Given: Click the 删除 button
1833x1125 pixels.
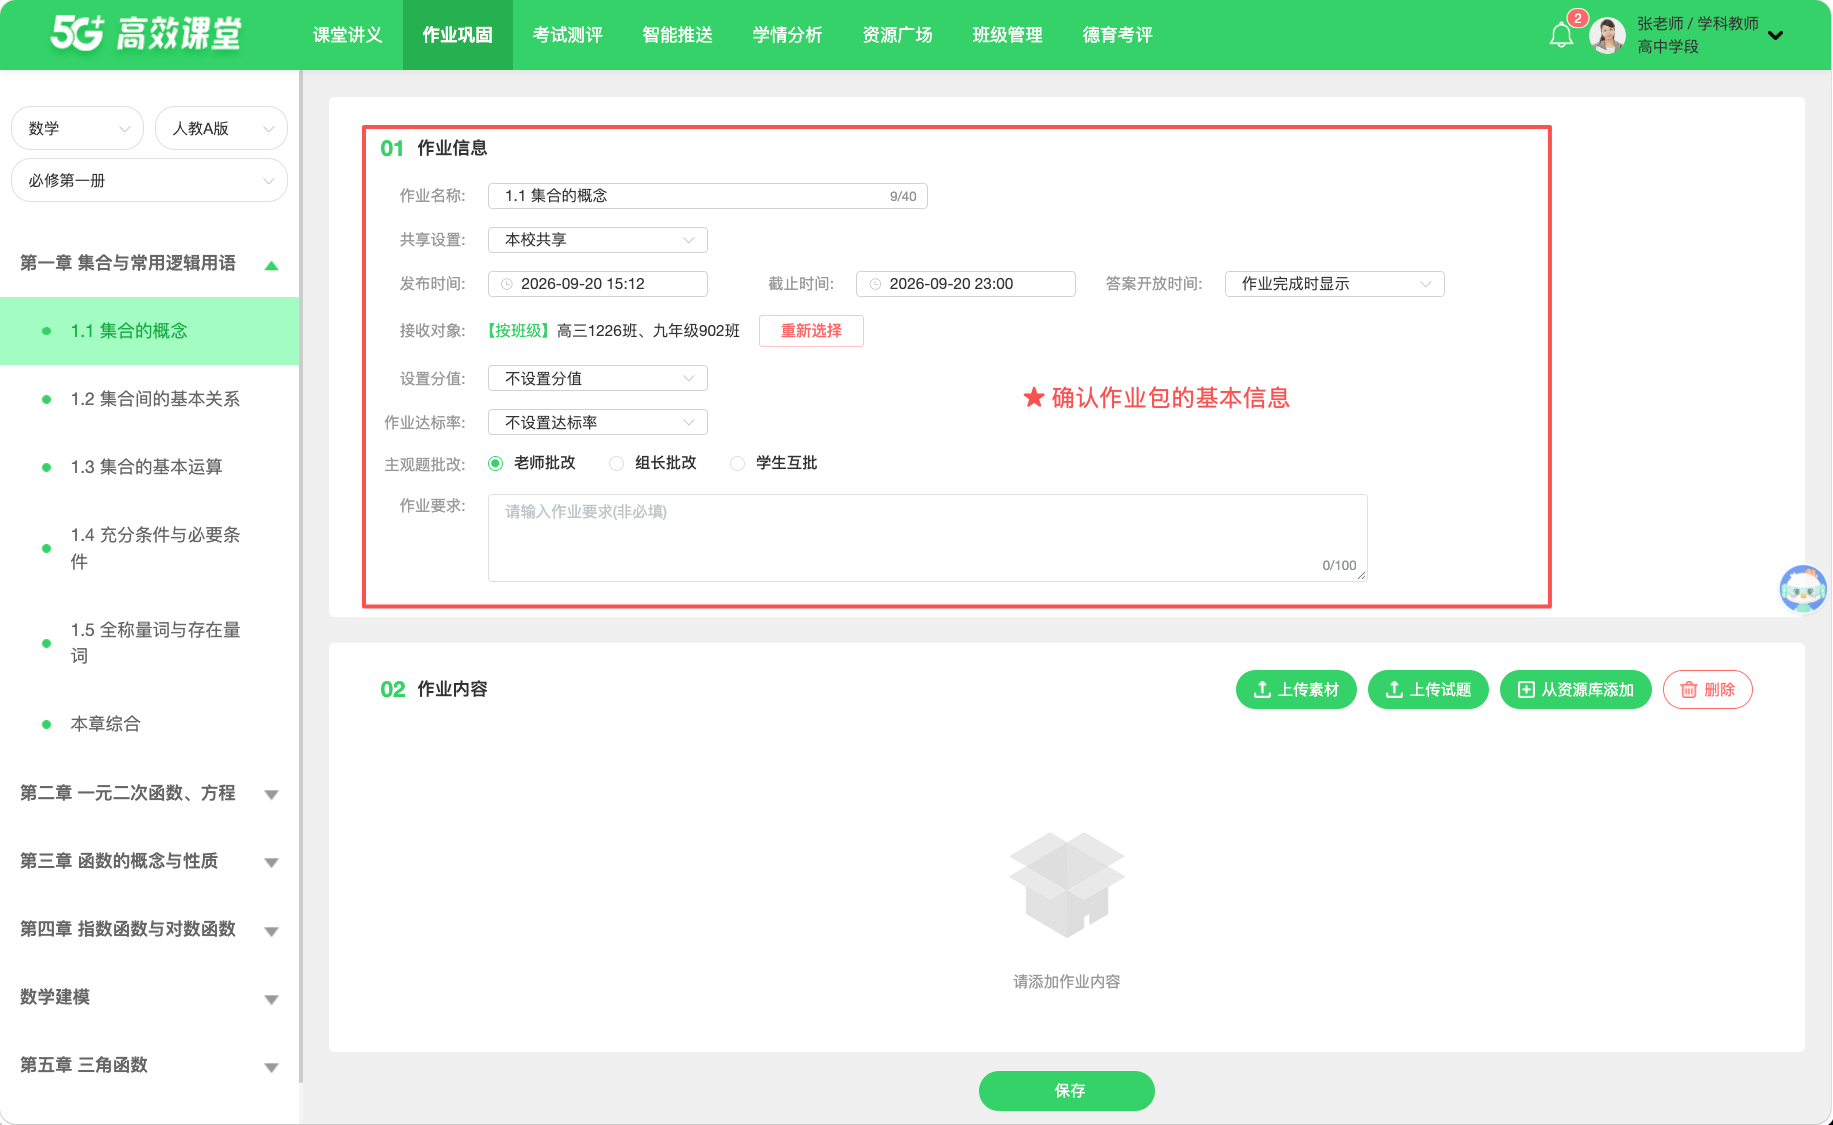Looking at the screenshot, I should coord(1708,690).
